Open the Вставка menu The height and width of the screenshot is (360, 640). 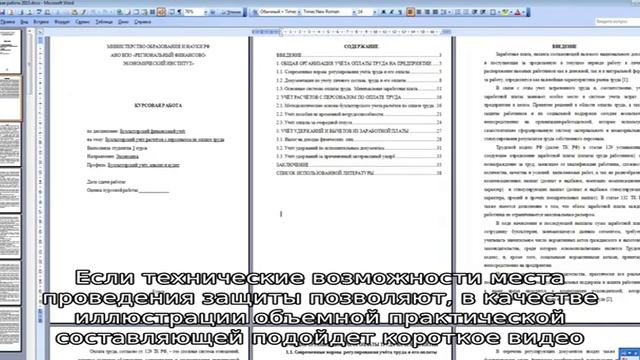pos(41,22)
